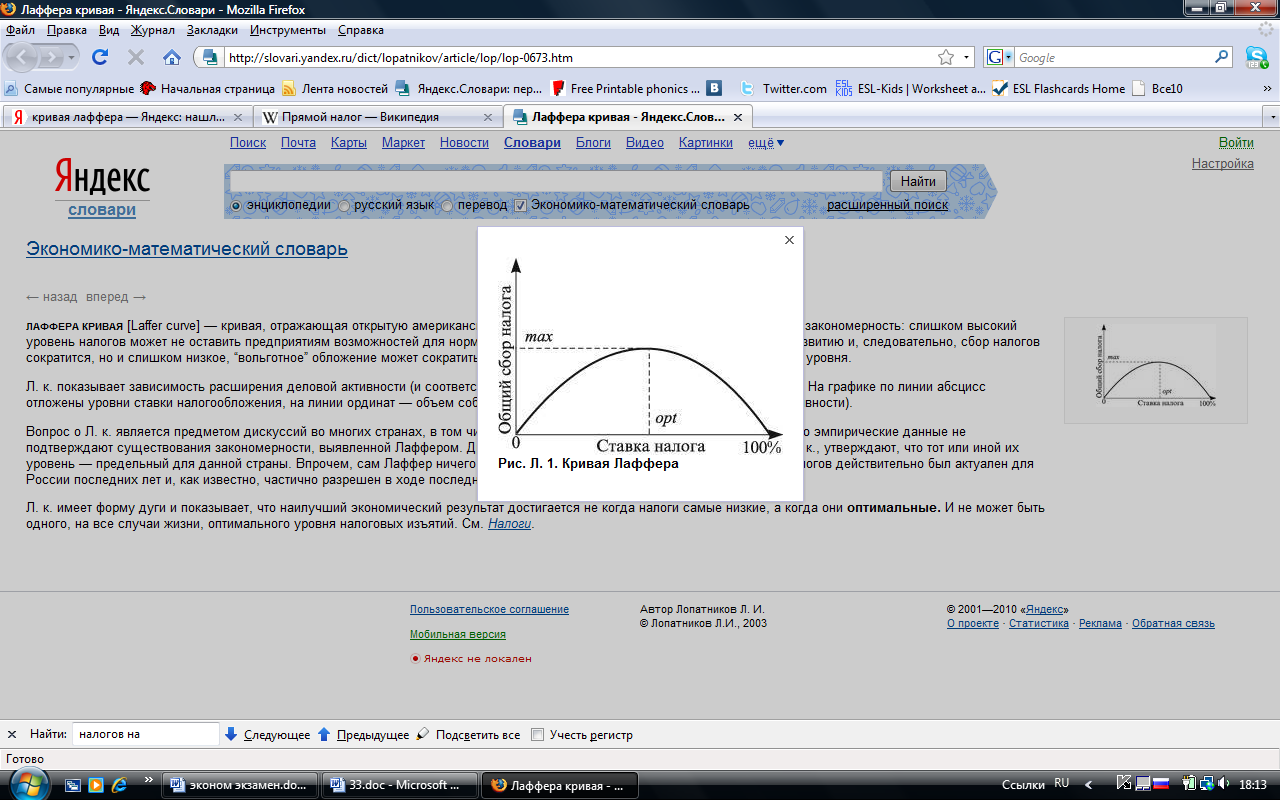Open the address bar history dropdown arrow
Screen dimensions: 1280x800
pos(967,57)
